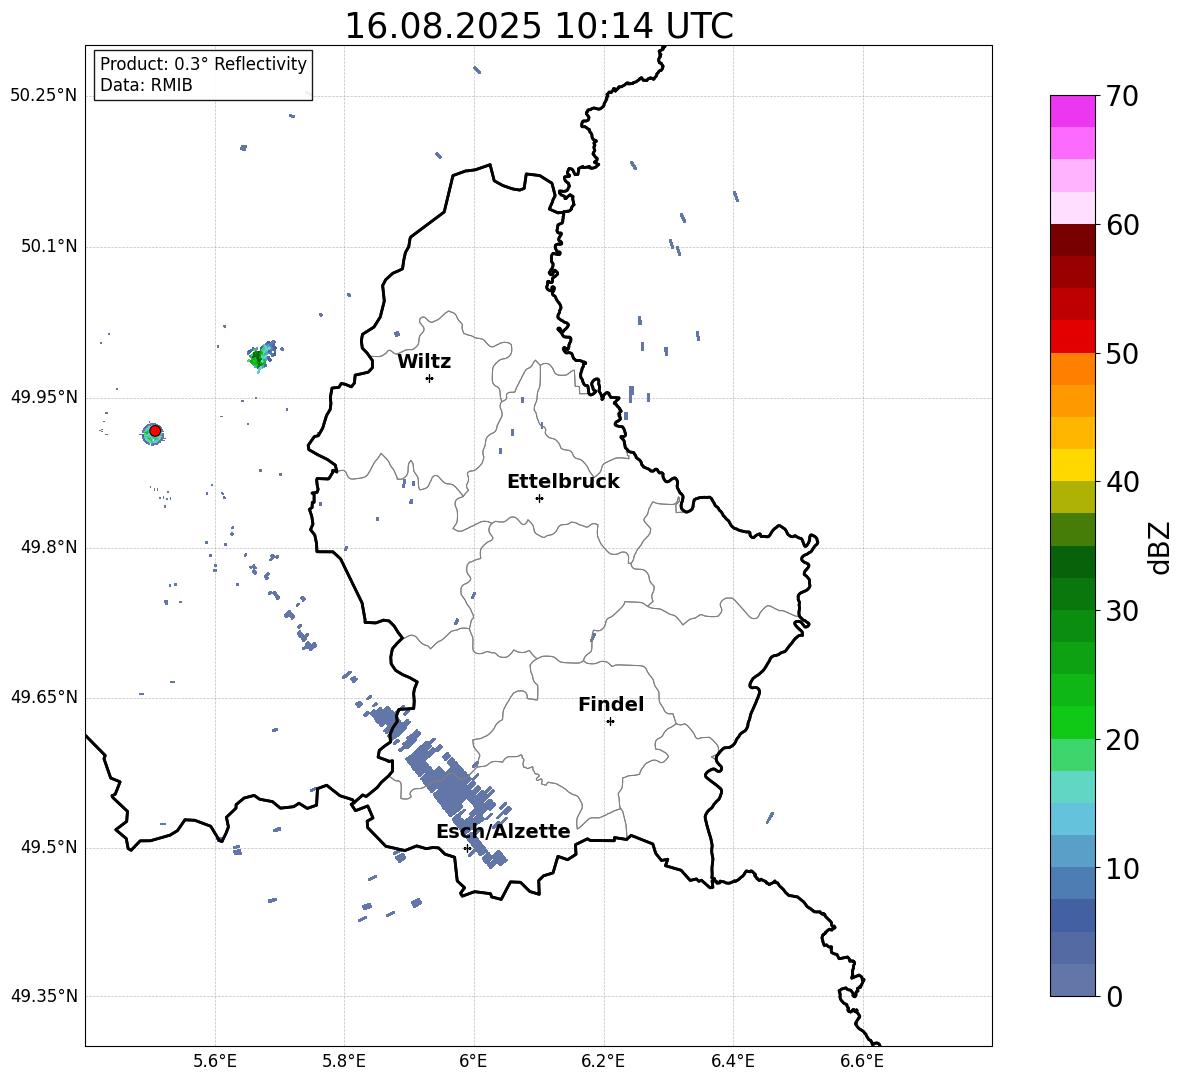Click the colorbar tick label 10
This screenshot has height=1081, width=1184.
tap(1122, 868)
